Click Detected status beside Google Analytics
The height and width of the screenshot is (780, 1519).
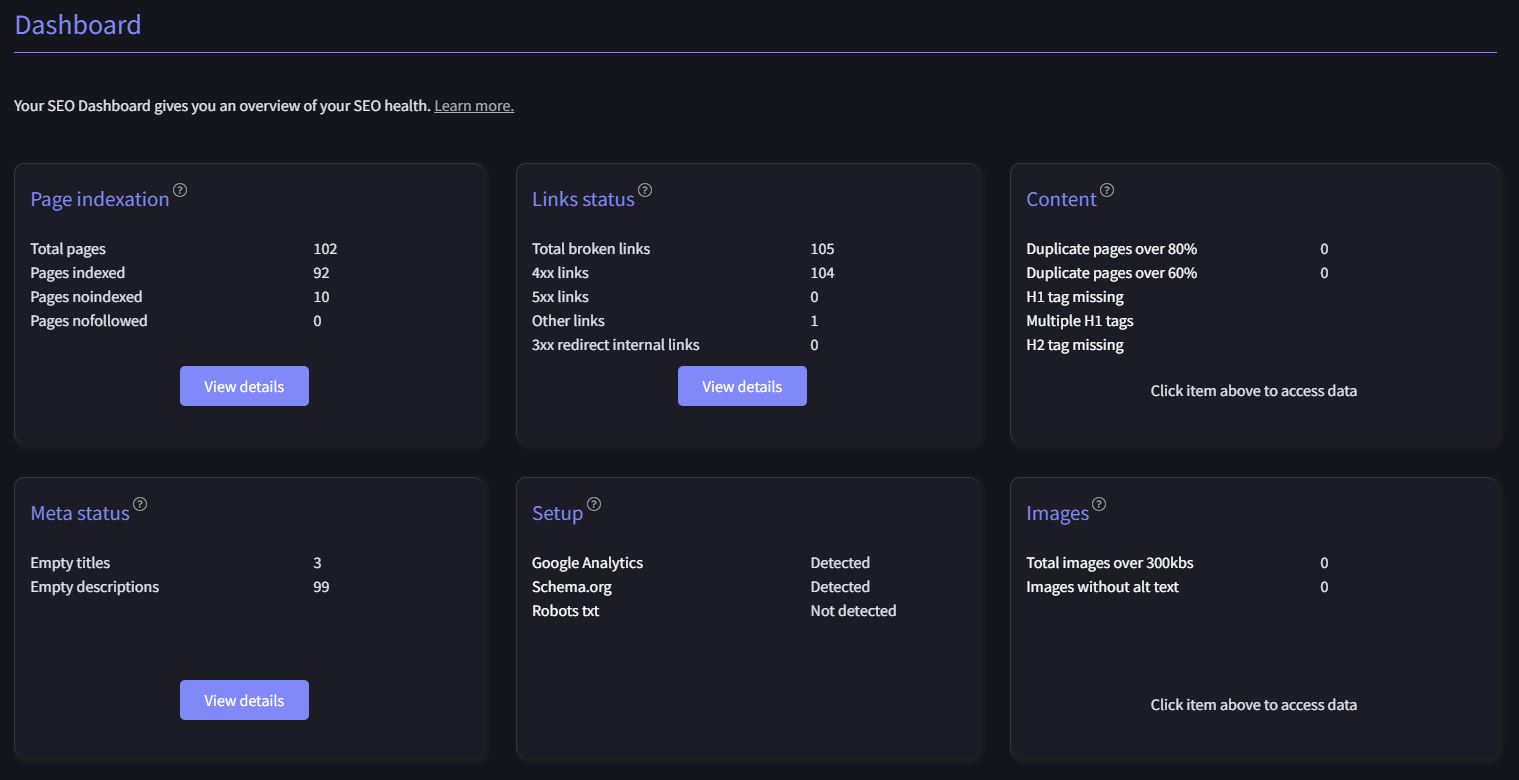[840, 563]
